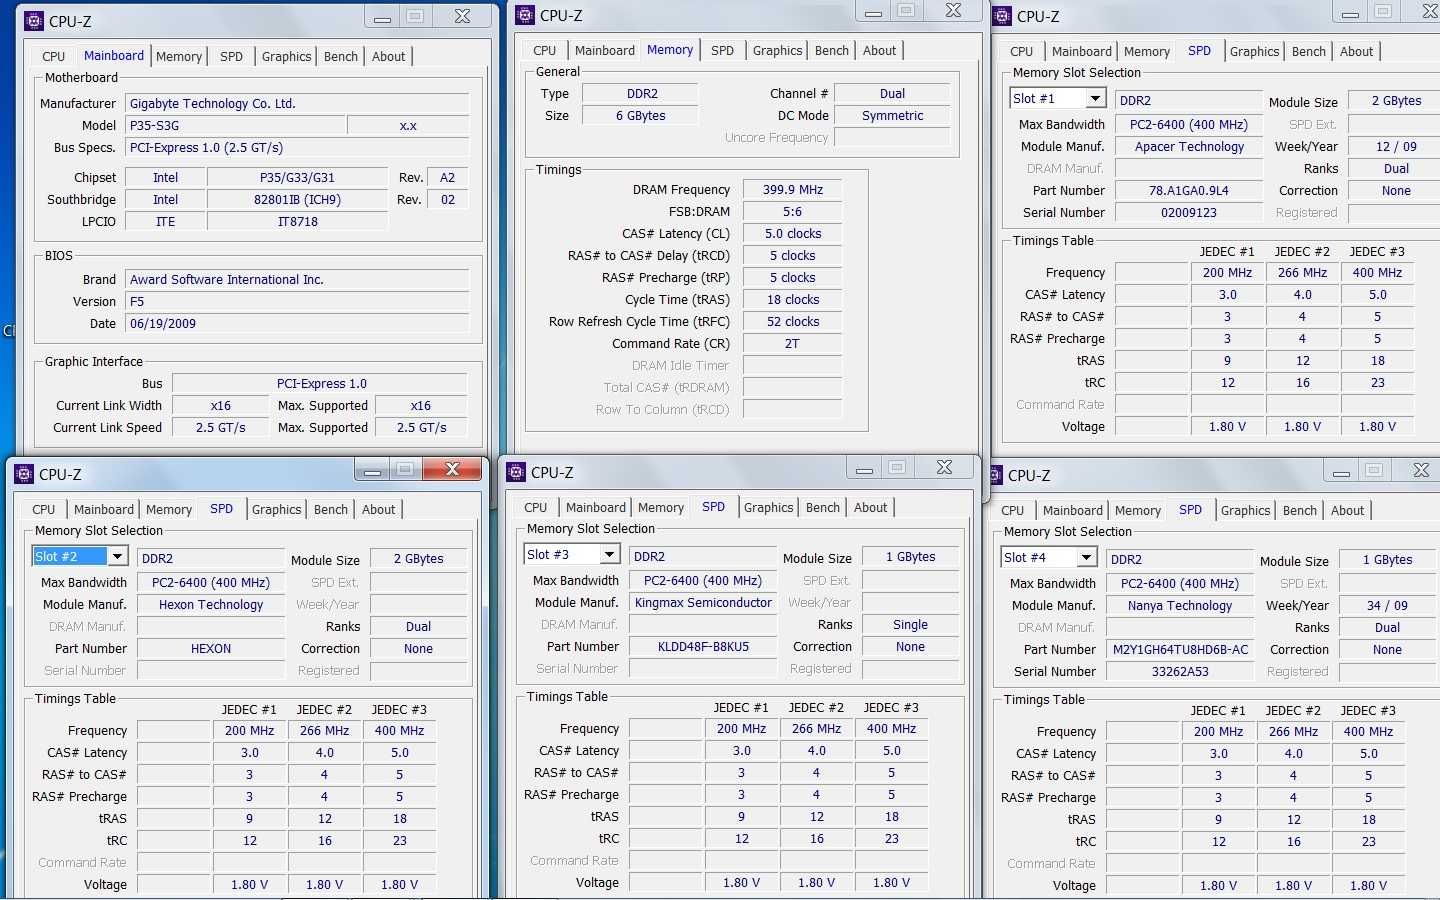Switch to Mainboard tab in Memory window

[x=605, y=50]
